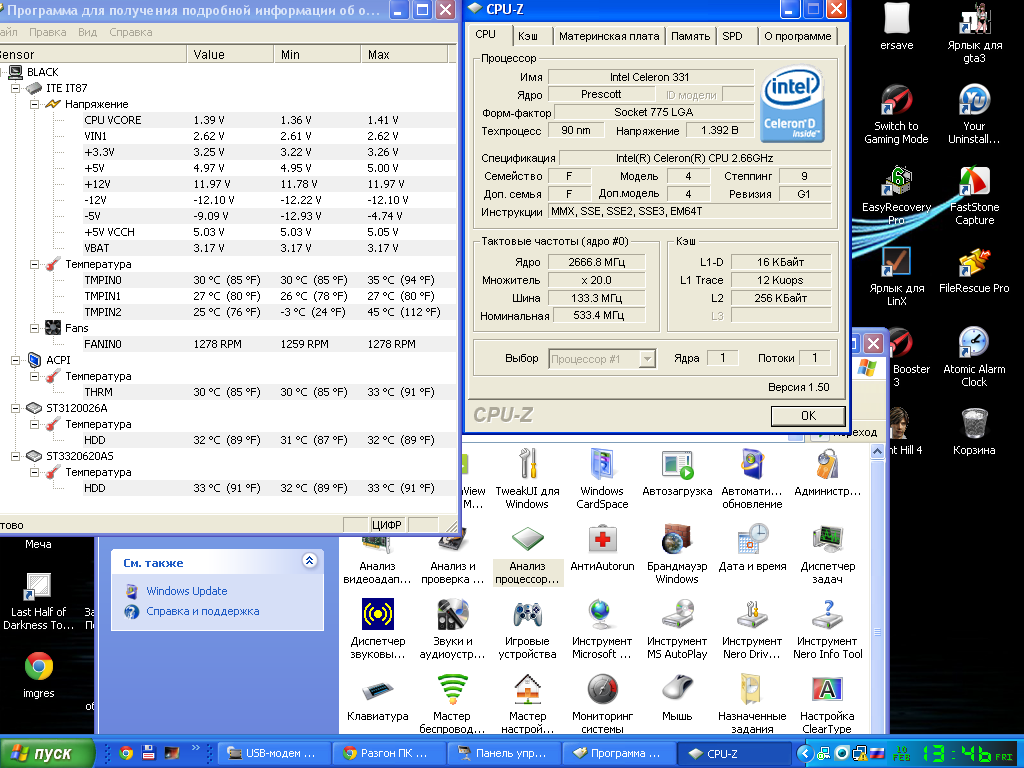Open the AntiAutorun icon

pos(602,541)
